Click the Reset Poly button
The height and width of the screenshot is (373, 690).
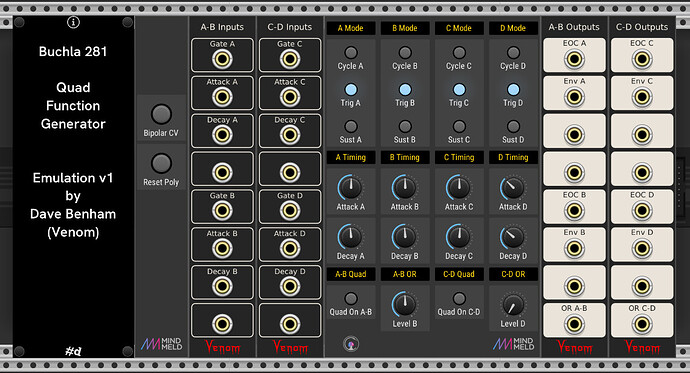[x=161, y=164]
